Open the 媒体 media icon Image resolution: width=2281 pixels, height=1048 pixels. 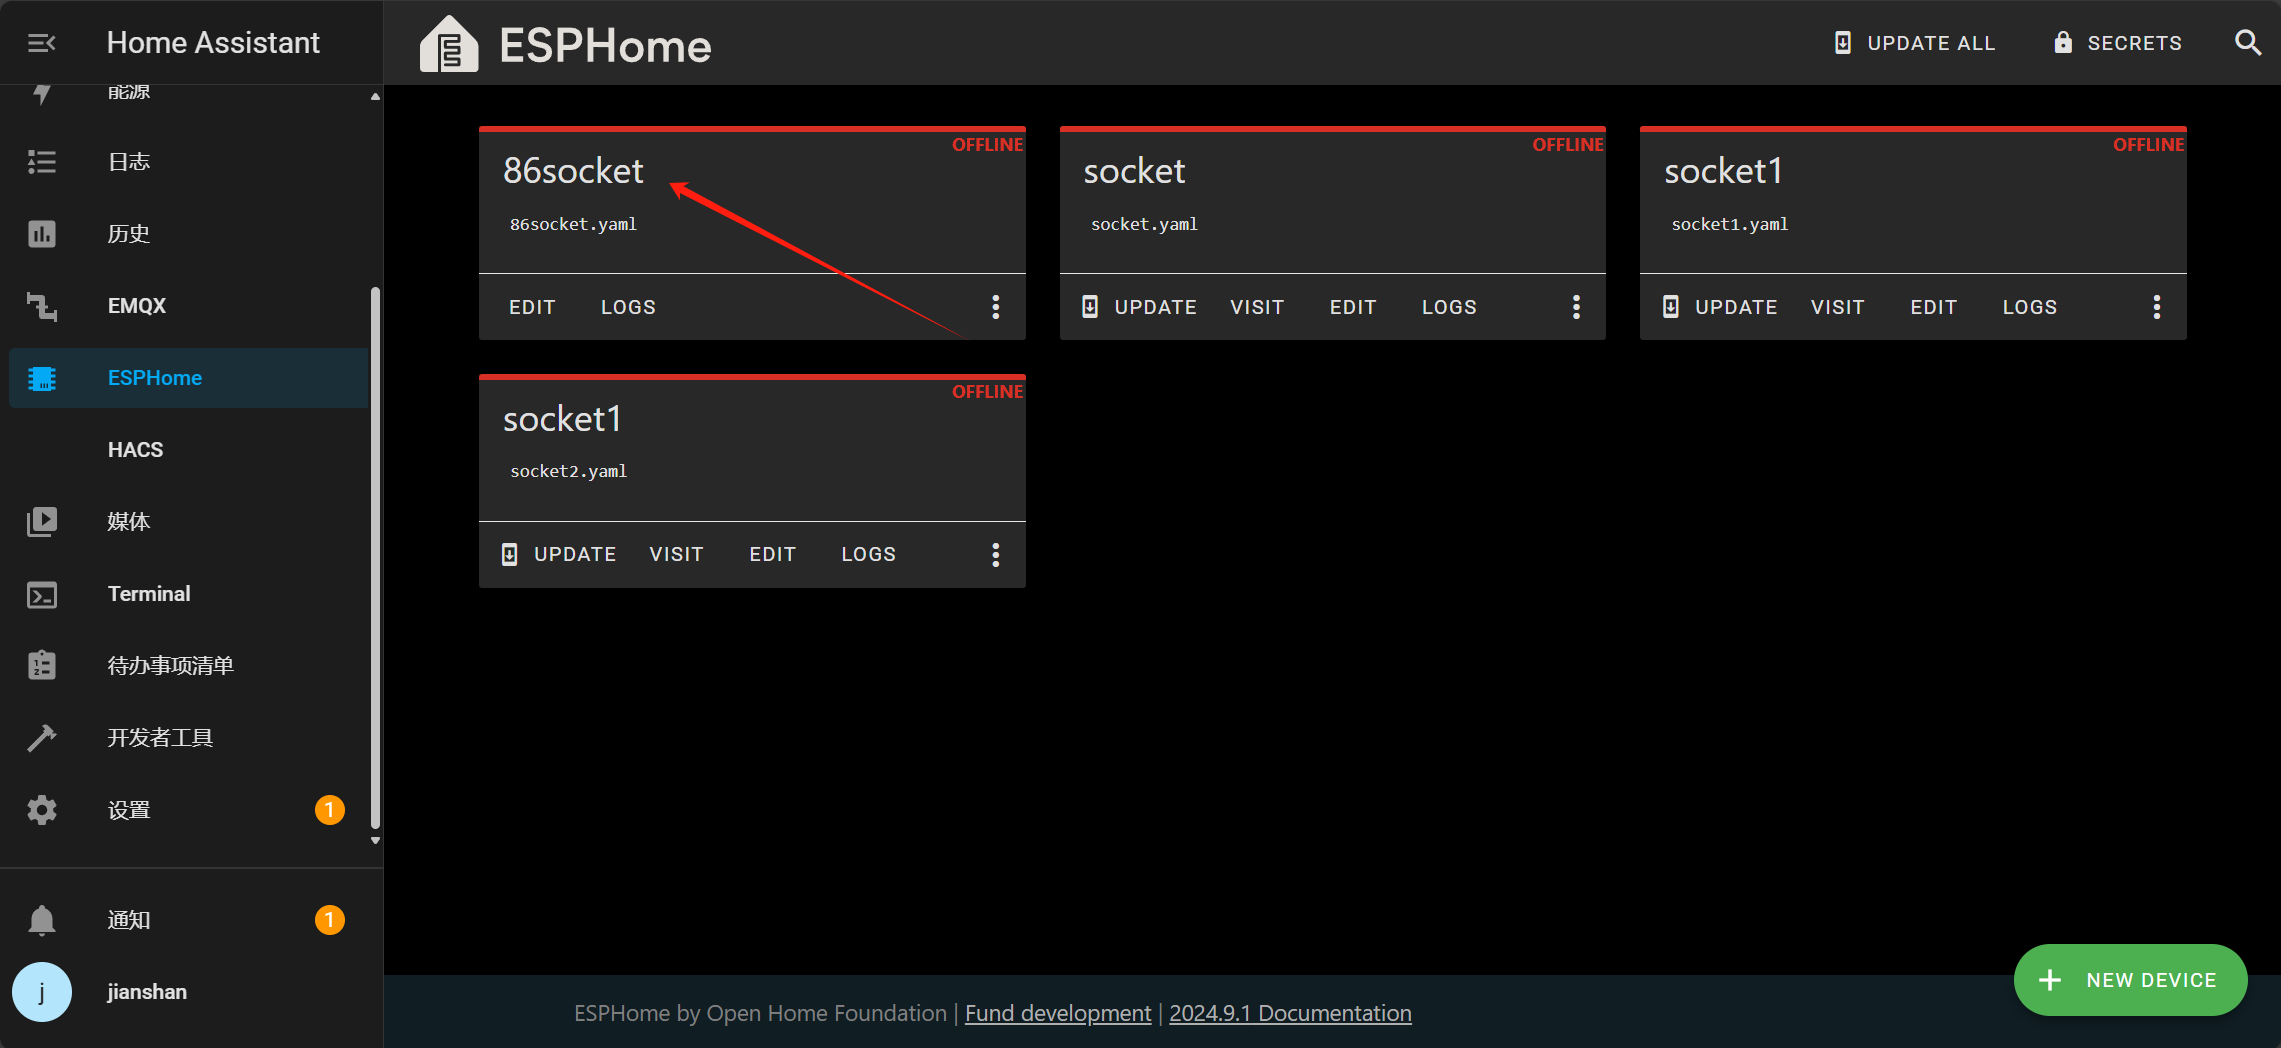click(x=41, y=522)
